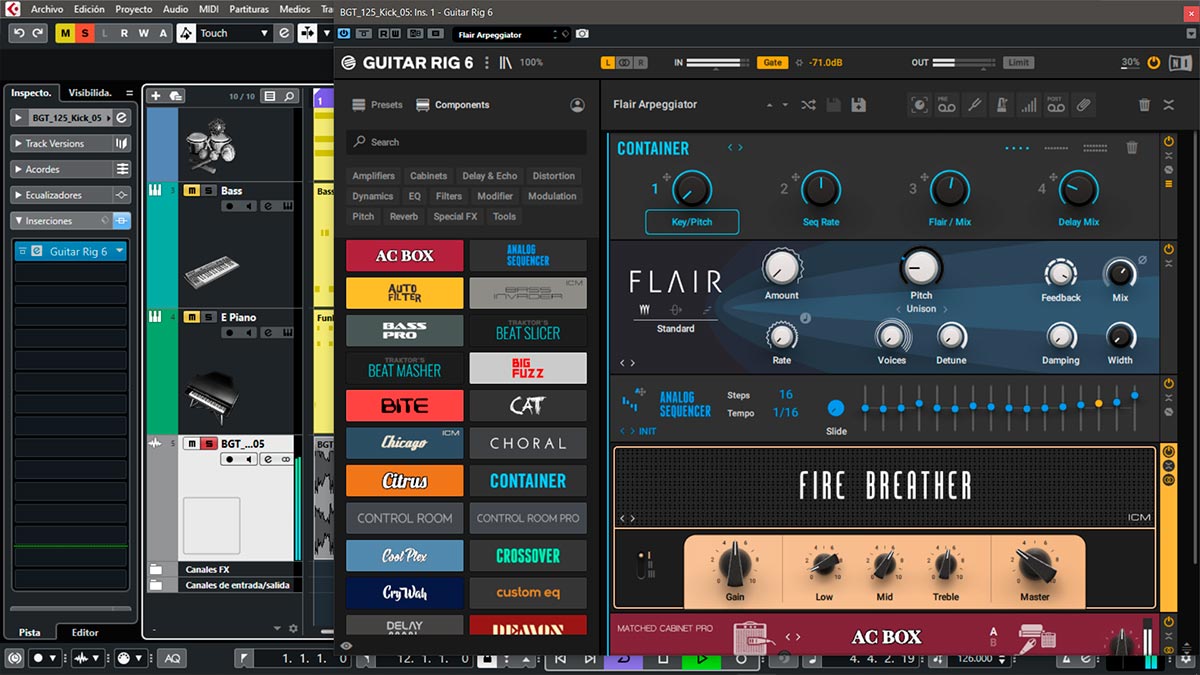Toggle the Cubase cycle loop button
Image resolution: width=1200 pixels, height=675 pixels.
[623, 658]
